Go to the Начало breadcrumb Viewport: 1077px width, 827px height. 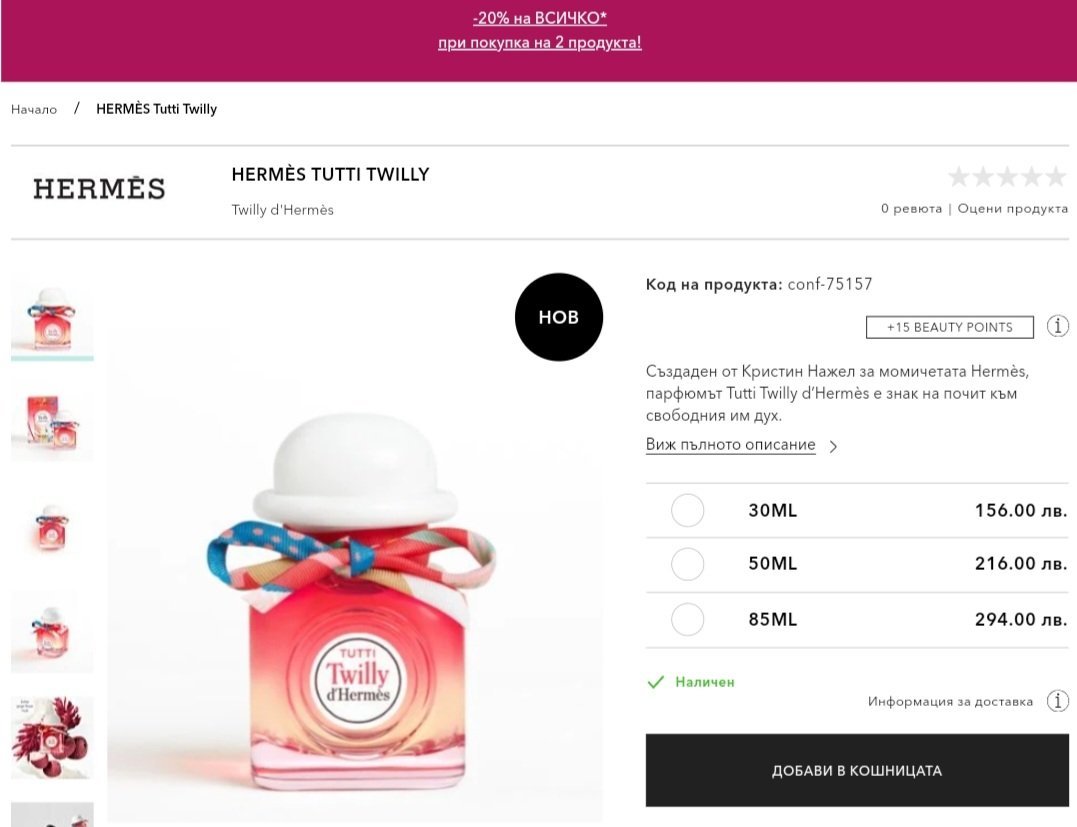(x=34, y=109)
